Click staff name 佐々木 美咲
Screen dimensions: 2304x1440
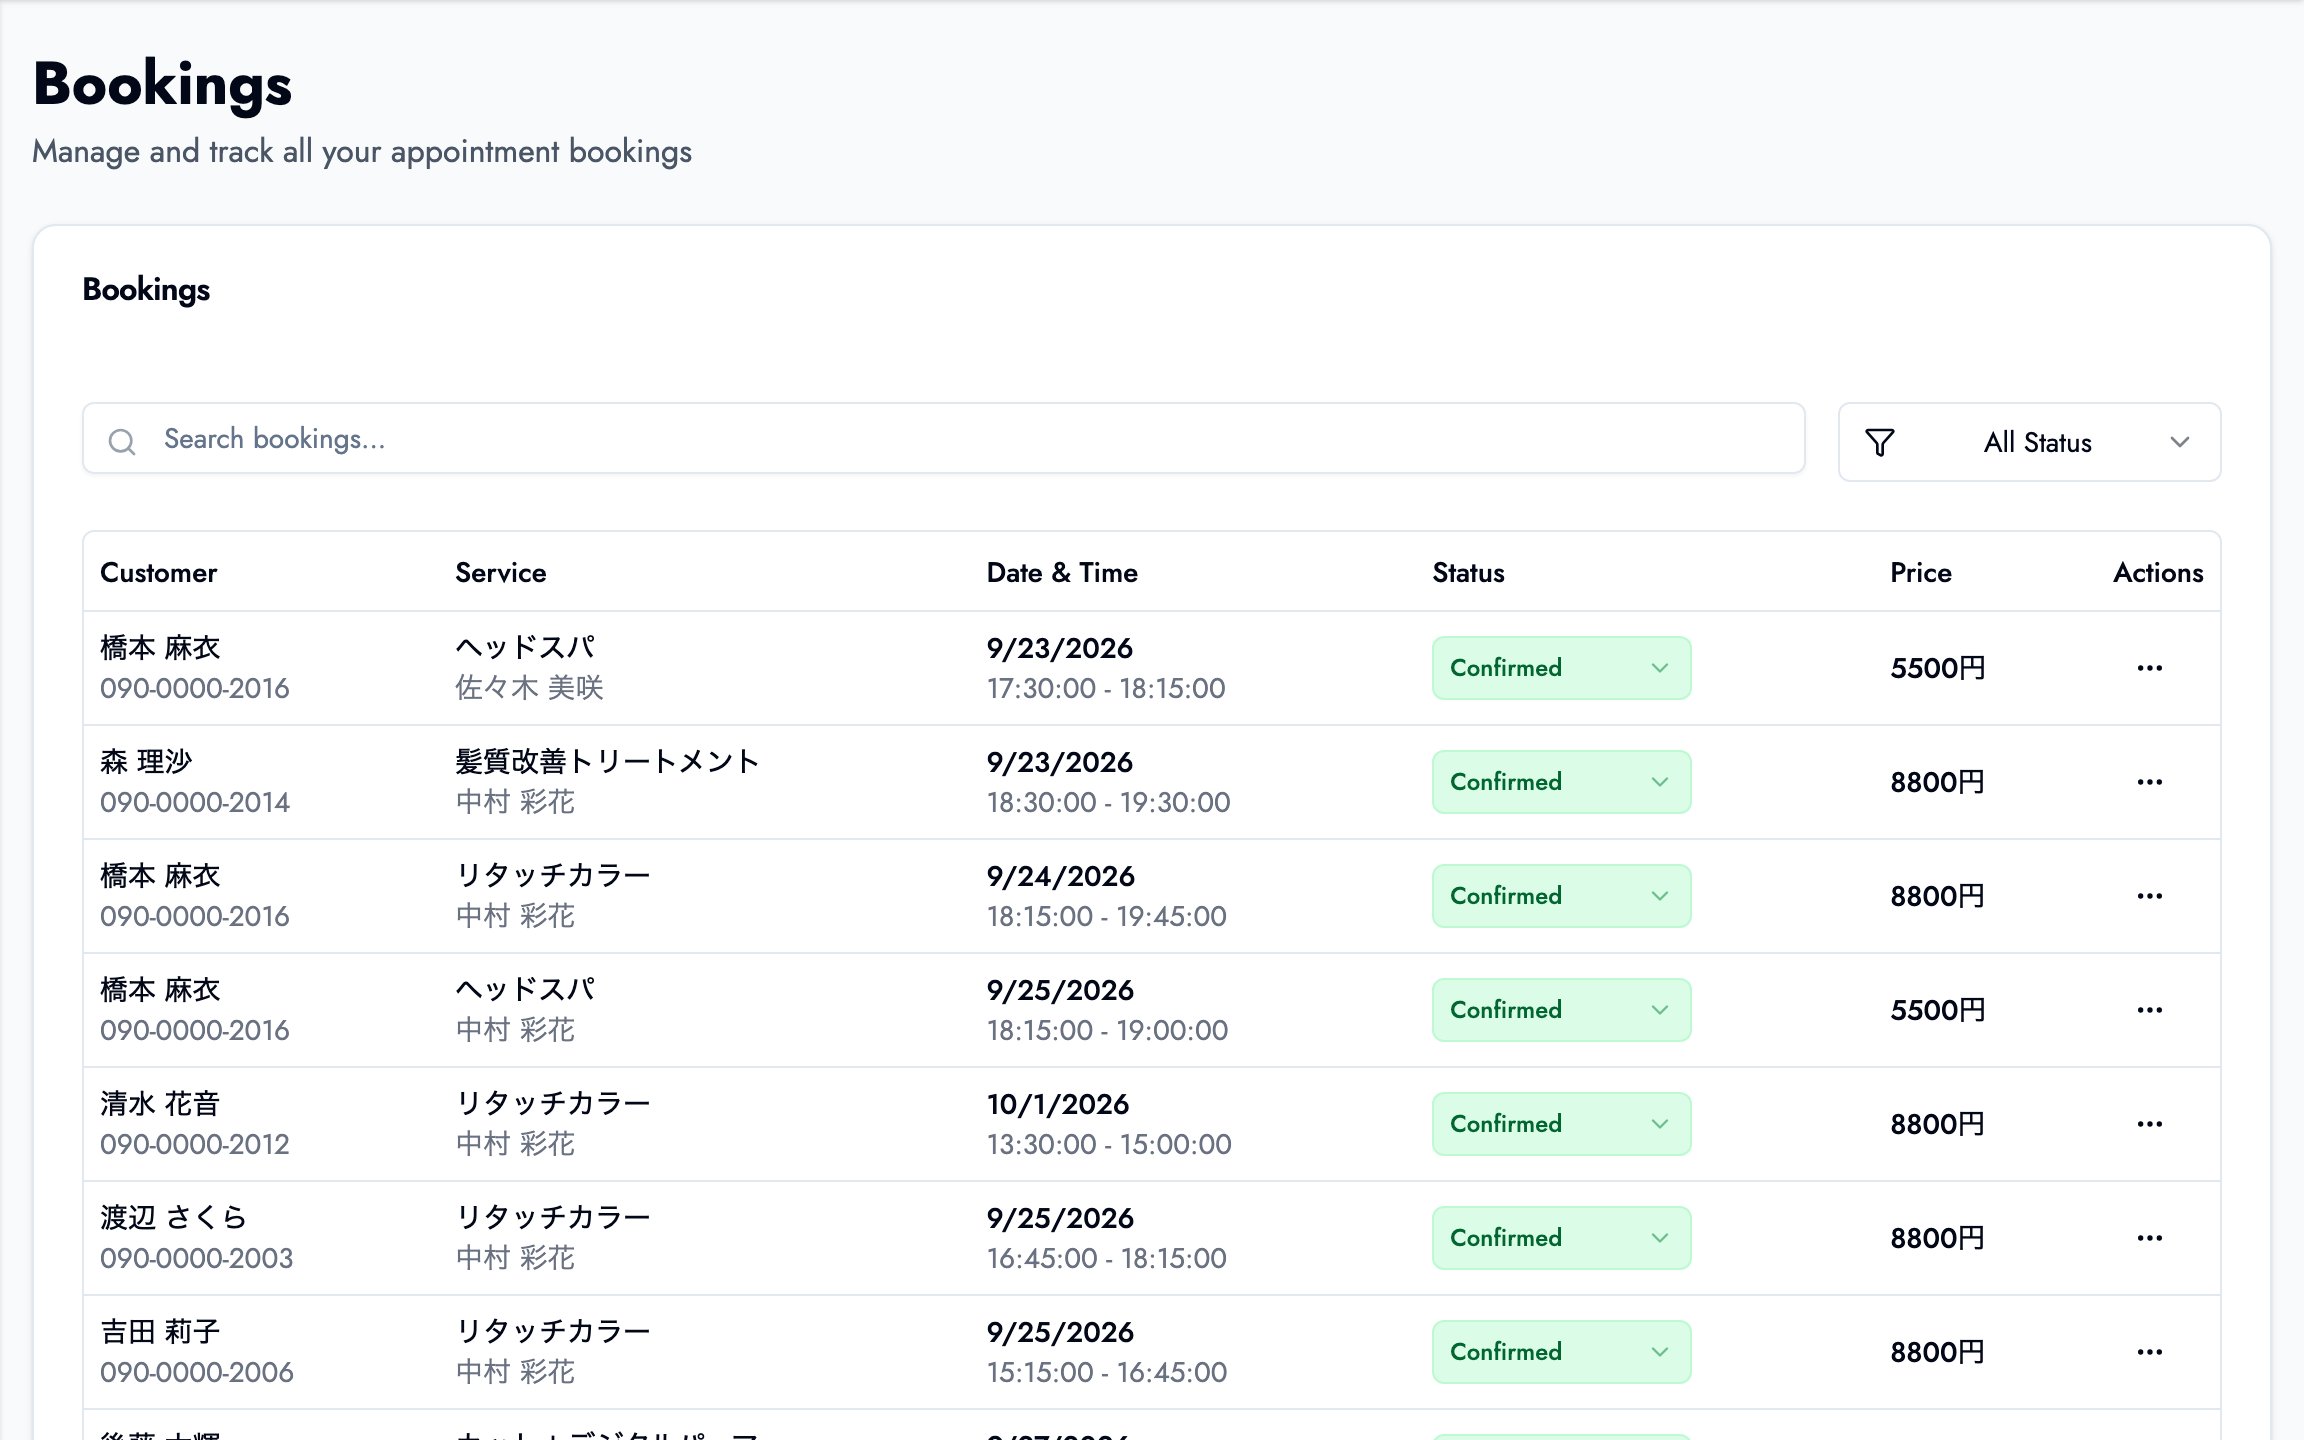[529, 688]
